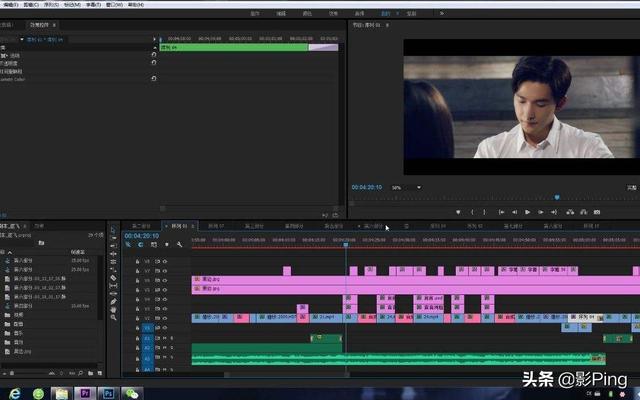The width and height of the screenshot is (640, 400).
Task: Toggle sync lock for track V3
Action: tap(158, 309)
